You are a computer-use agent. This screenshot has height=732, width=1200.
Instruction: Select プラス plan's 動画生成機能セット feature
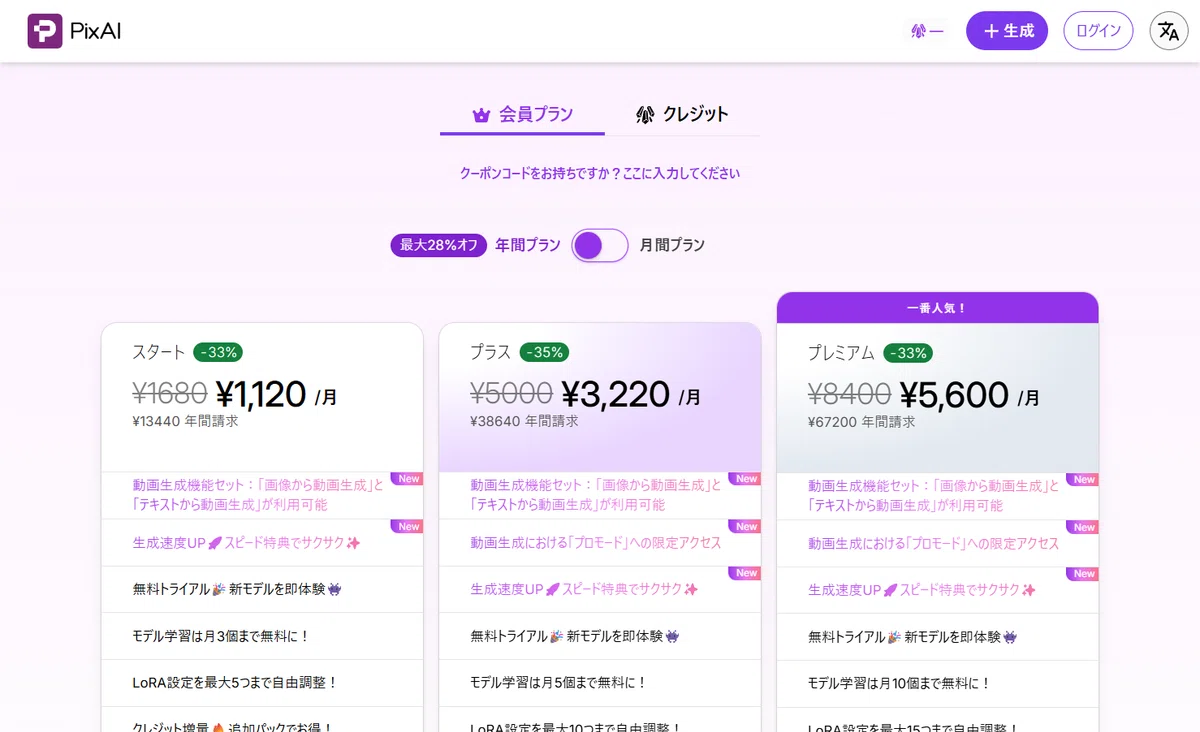[x=600, y=495]
